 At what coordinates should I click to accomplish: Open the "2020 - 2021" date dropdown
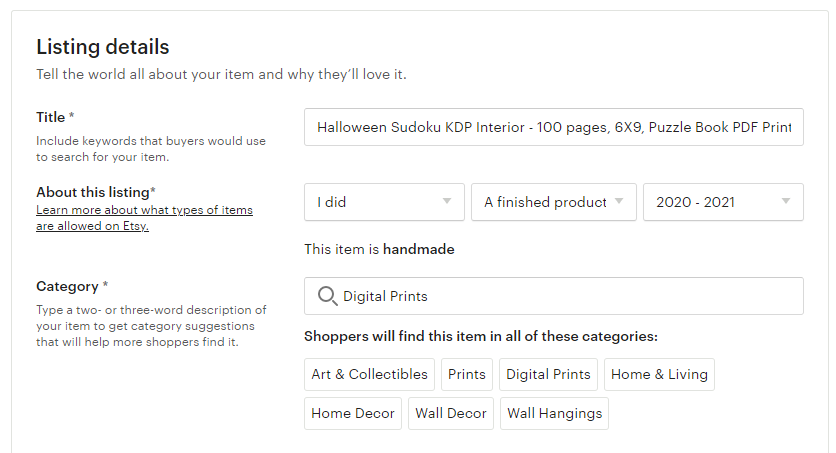pyautogui.click(x=723, y=202)
